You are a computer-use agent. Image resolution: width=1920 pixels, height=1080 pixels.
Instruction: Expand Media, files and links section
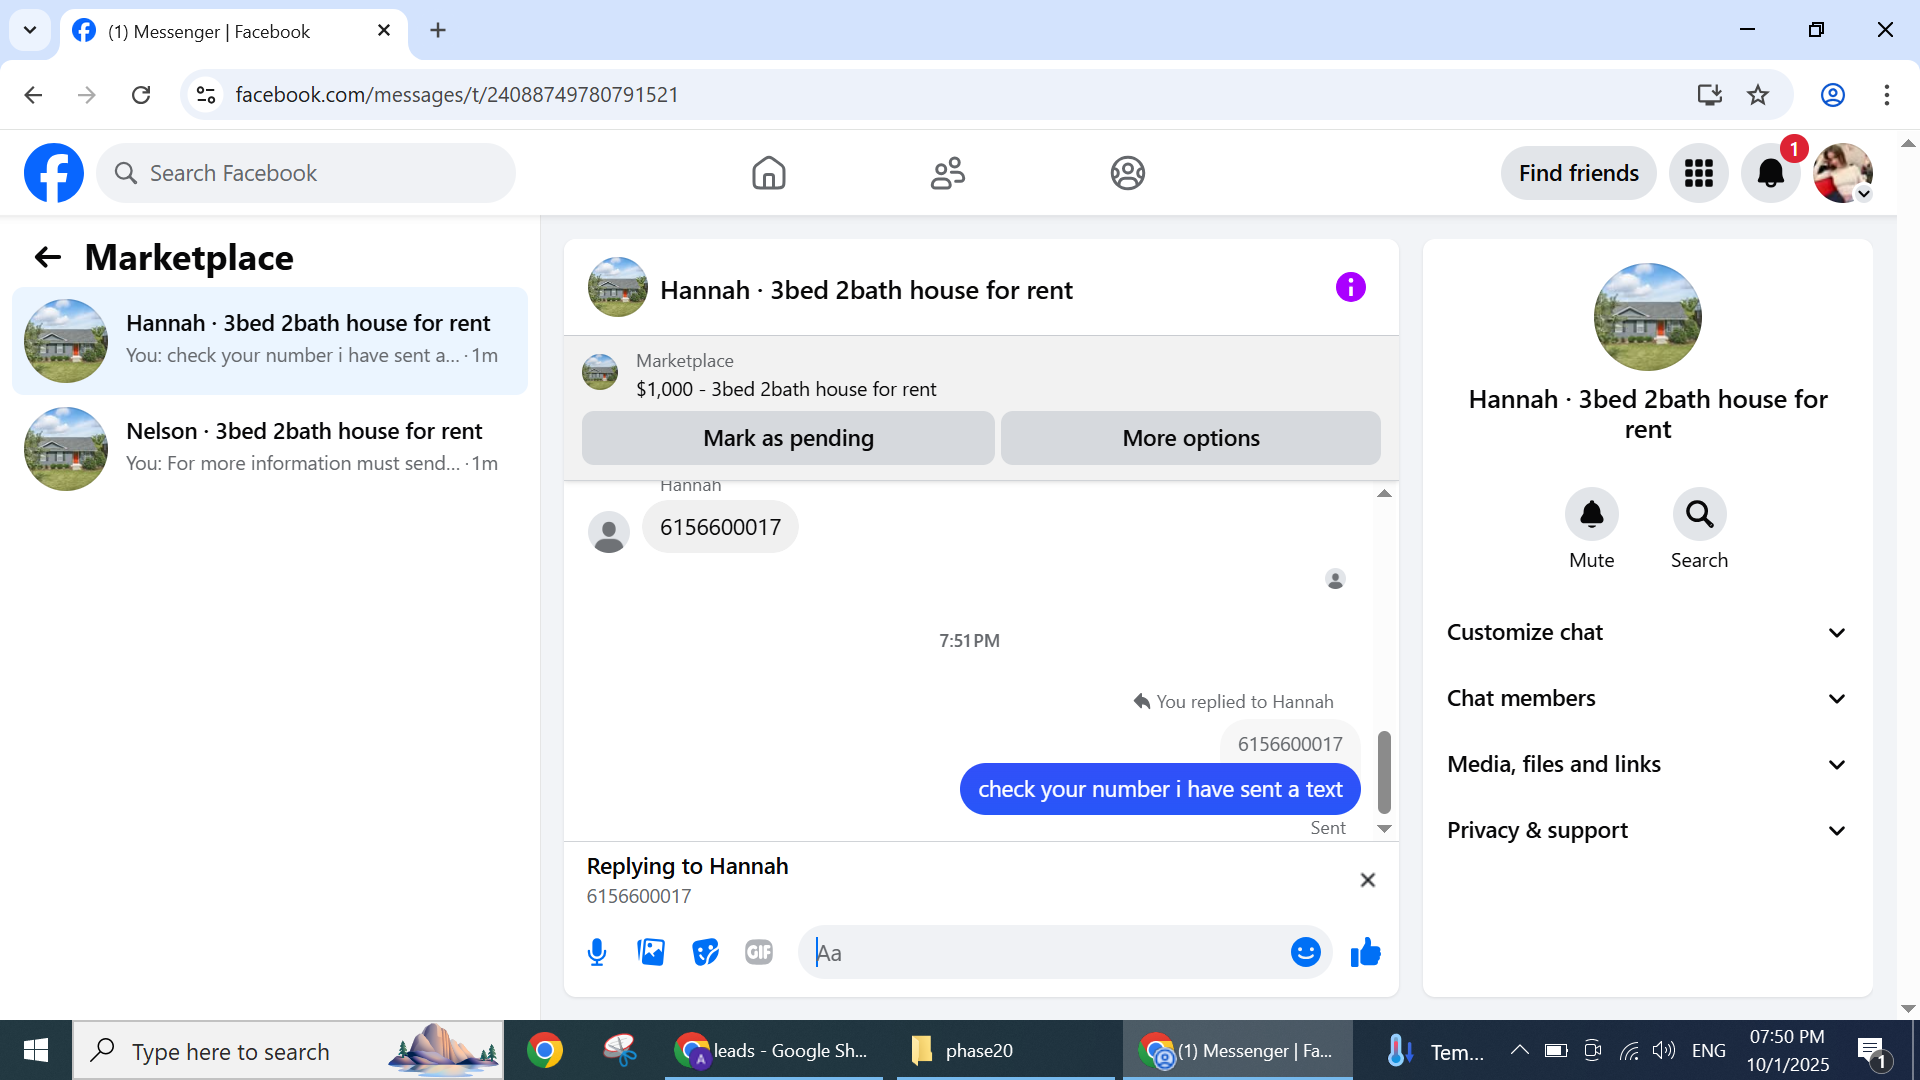point(1647,764)
